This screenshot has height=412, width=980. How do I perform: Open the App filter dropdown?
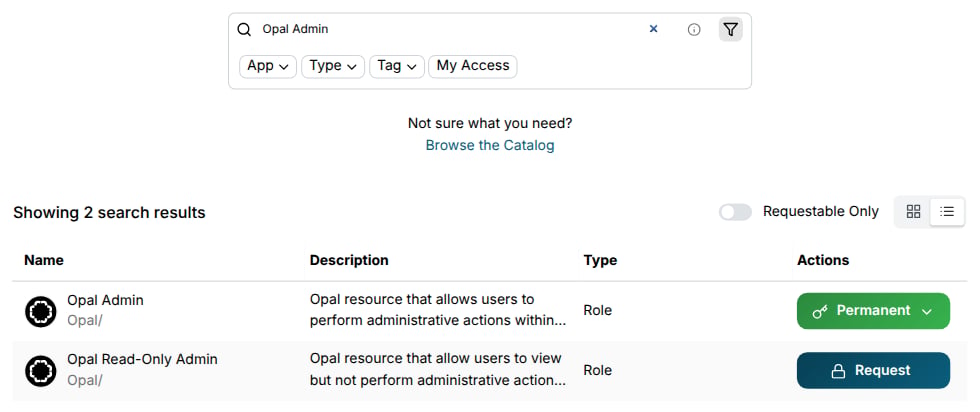pyautogui.click(x=268, y=66)
